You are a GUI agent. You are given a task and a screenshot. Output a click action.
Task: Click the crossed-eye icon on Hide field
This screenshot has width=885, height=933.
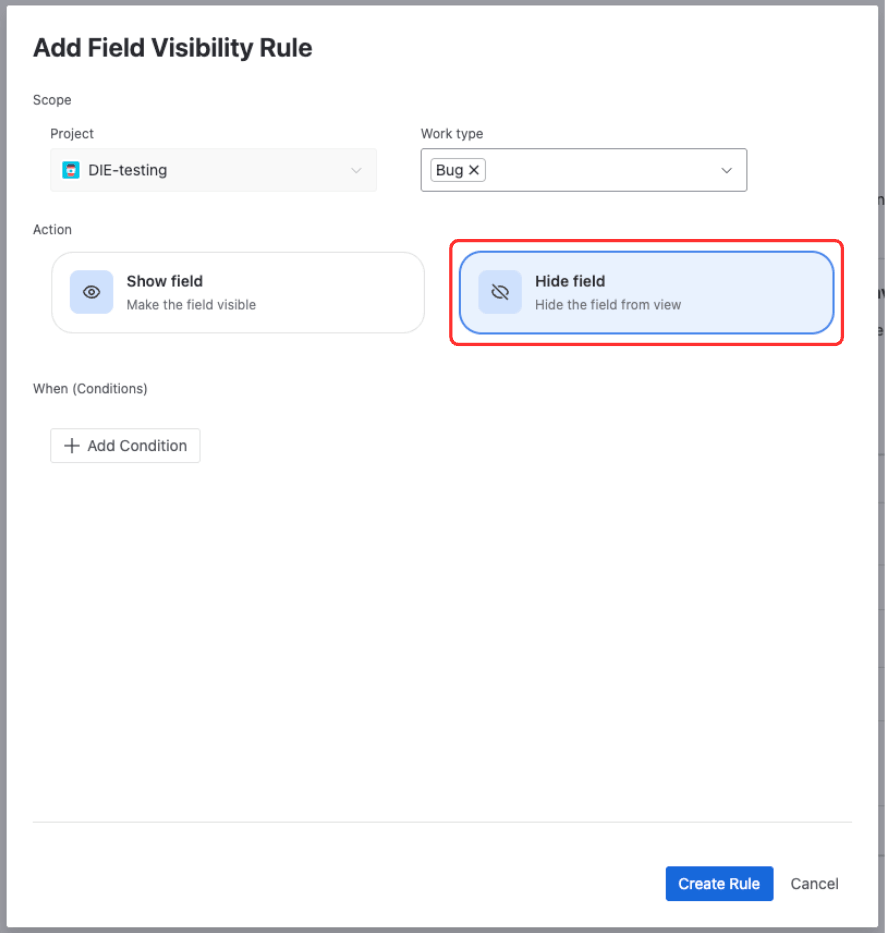click(499, 292)
